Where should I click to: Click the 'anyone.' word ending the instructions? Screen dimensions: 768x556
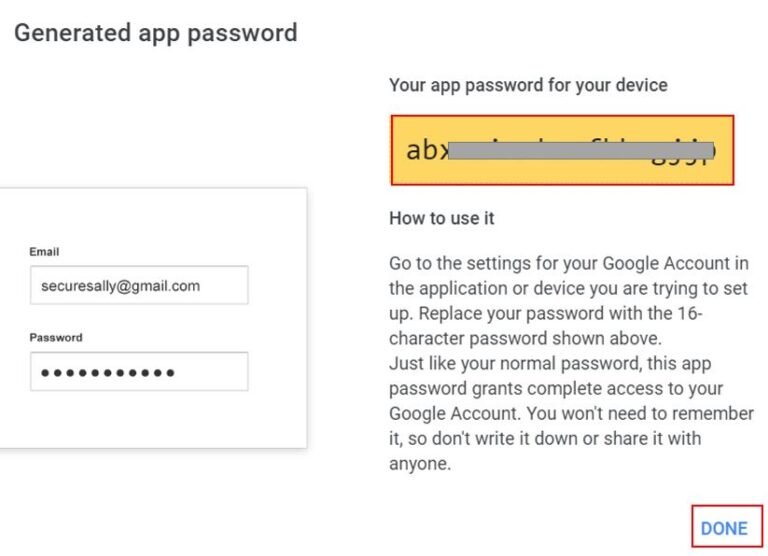419,464
